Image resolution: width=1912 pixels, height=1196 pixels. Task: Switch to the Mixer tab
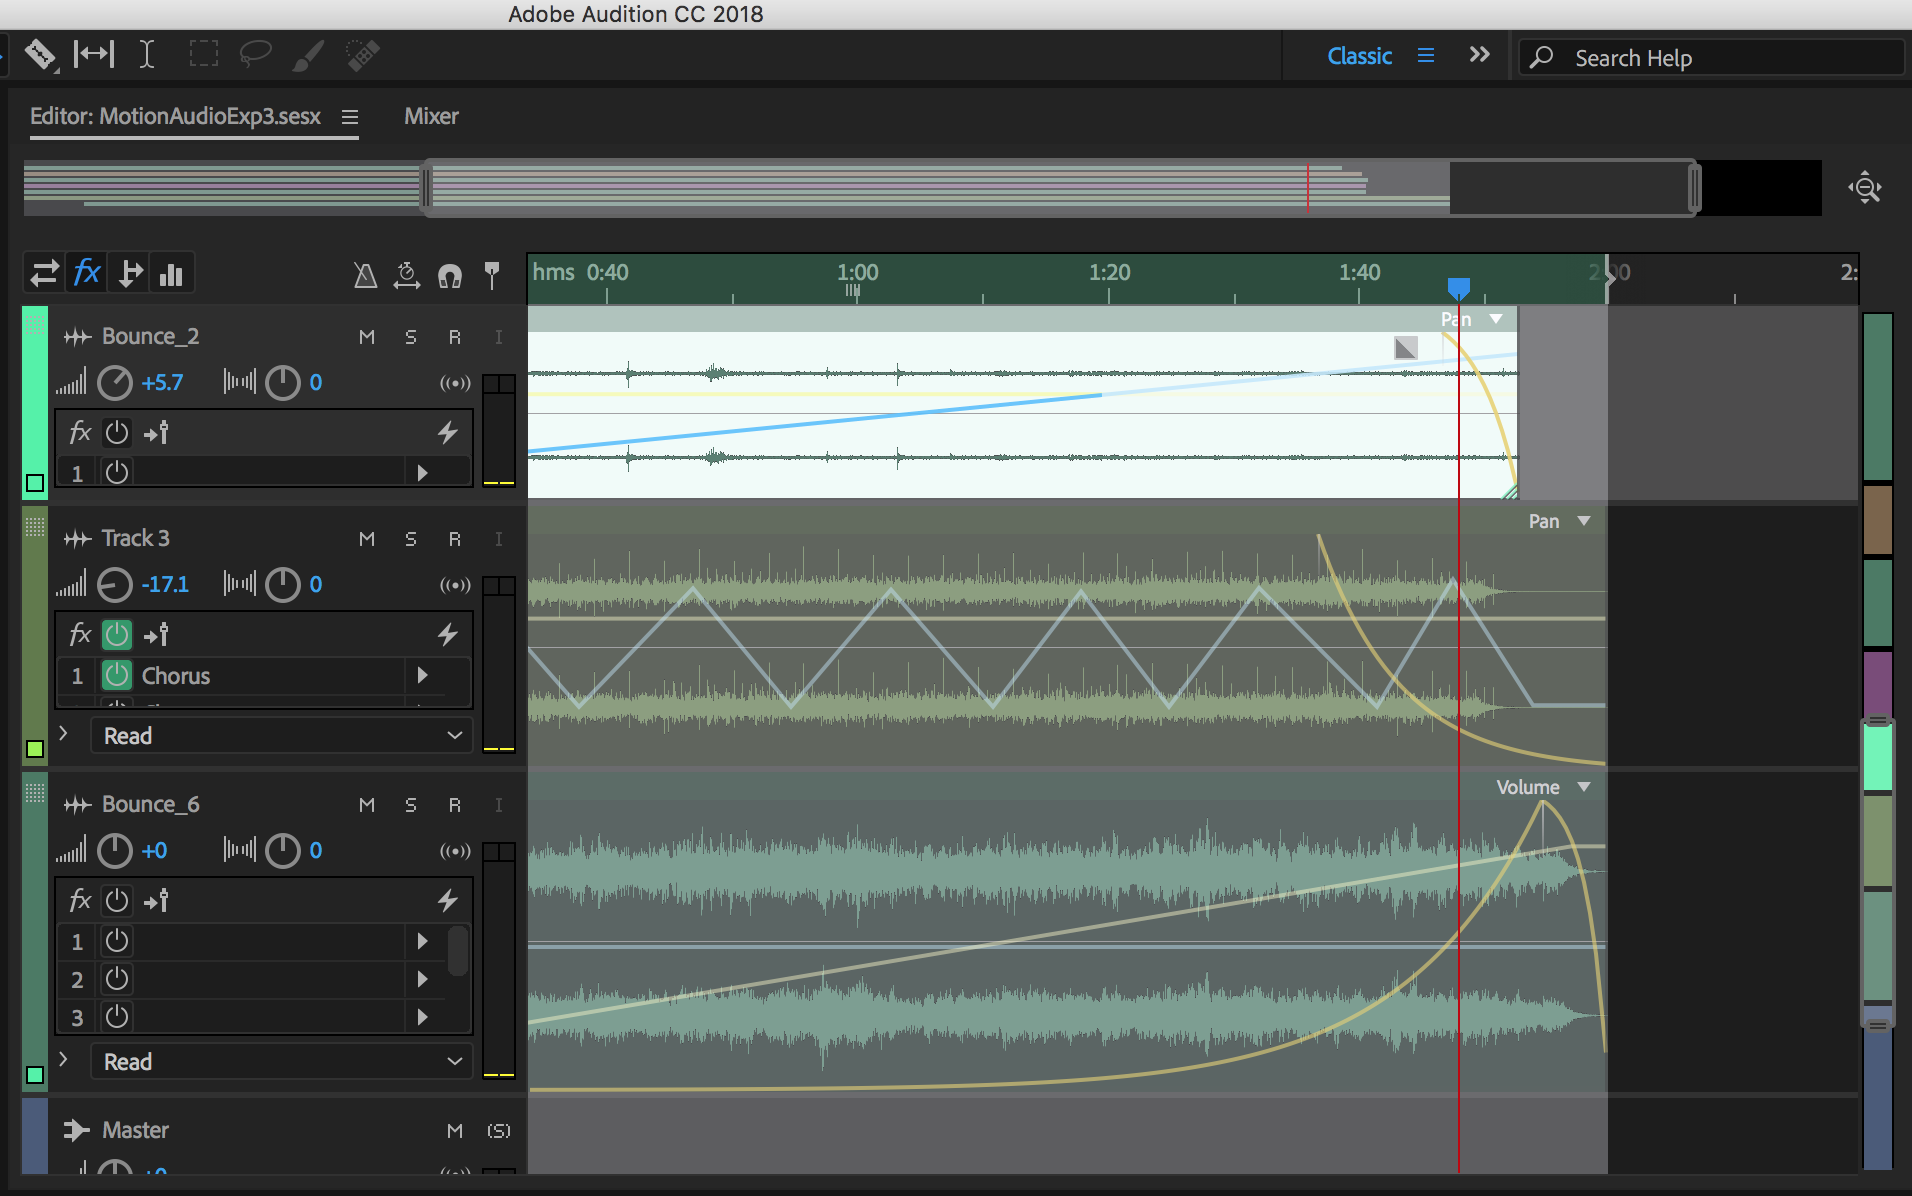click(431, 116)
